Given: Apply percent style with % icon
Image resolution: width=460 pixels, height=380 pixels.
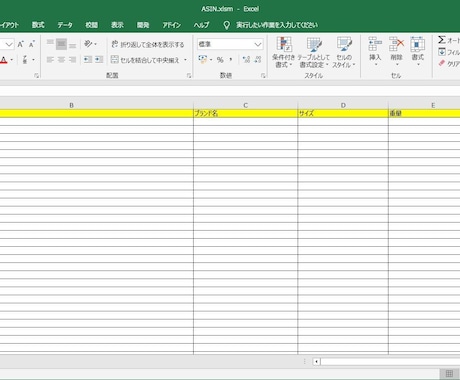Looking at the screenshot, I should tap(220, 60).
